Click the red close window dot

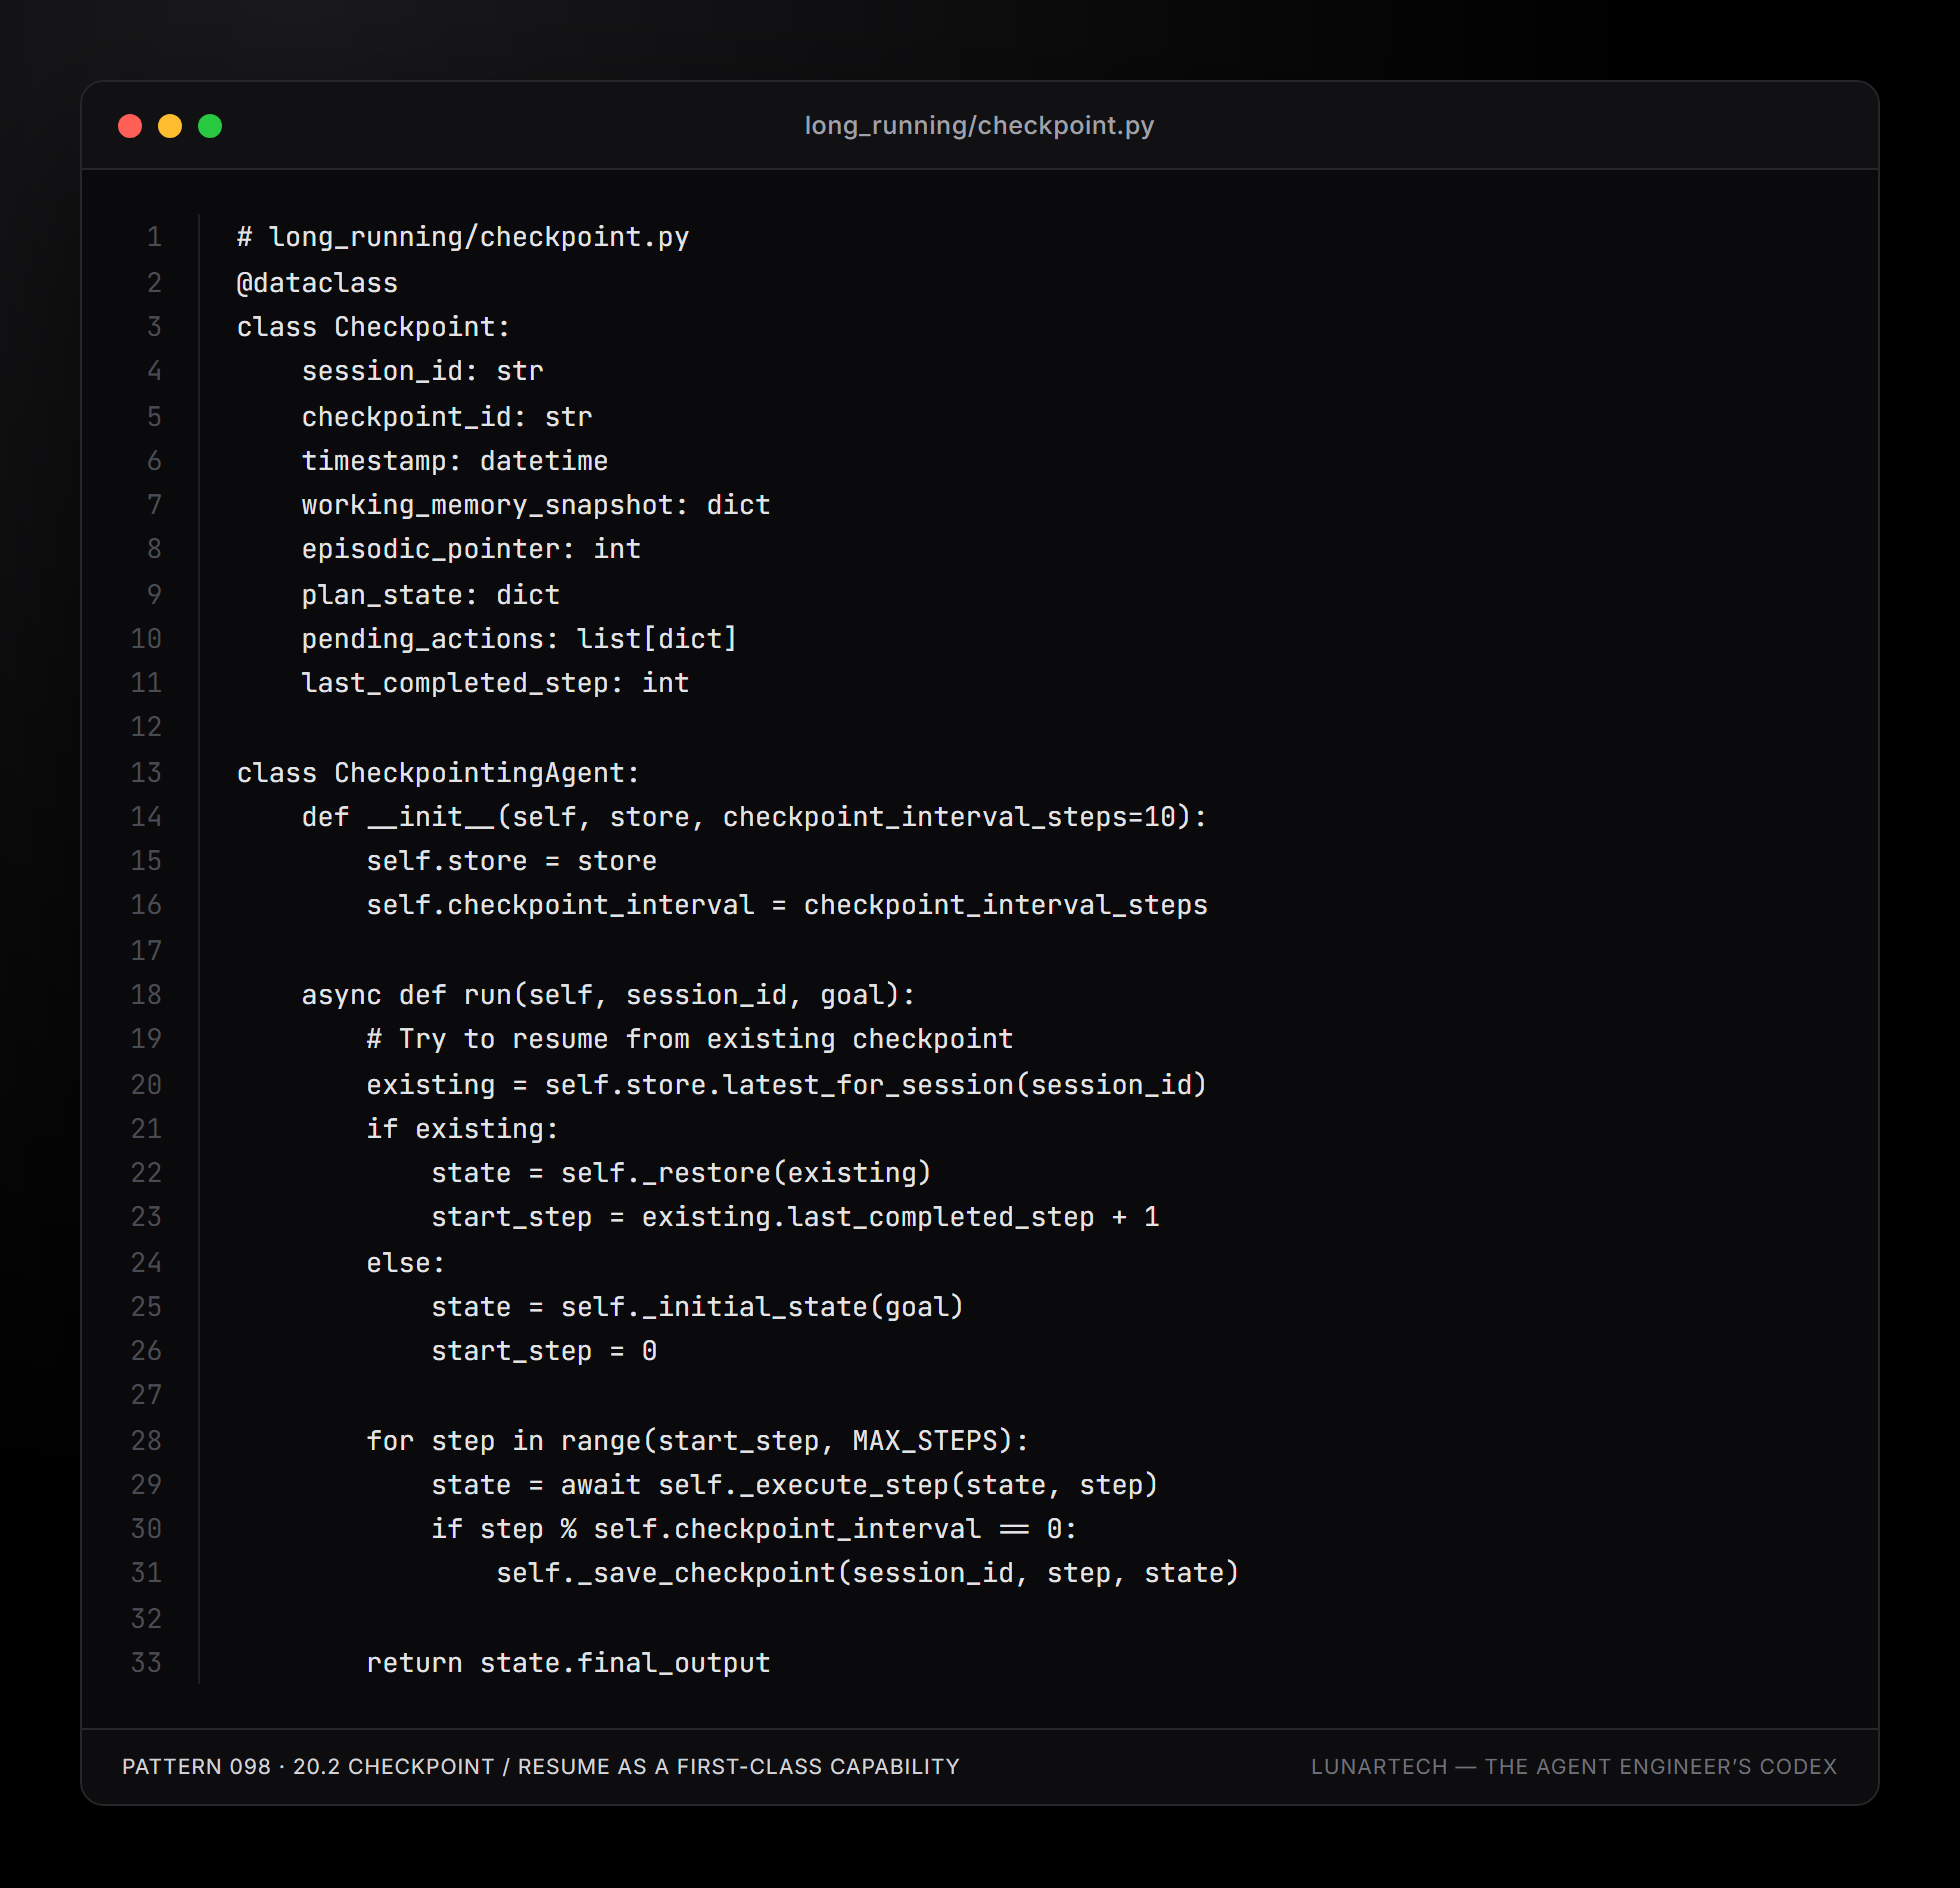(130, 126)
